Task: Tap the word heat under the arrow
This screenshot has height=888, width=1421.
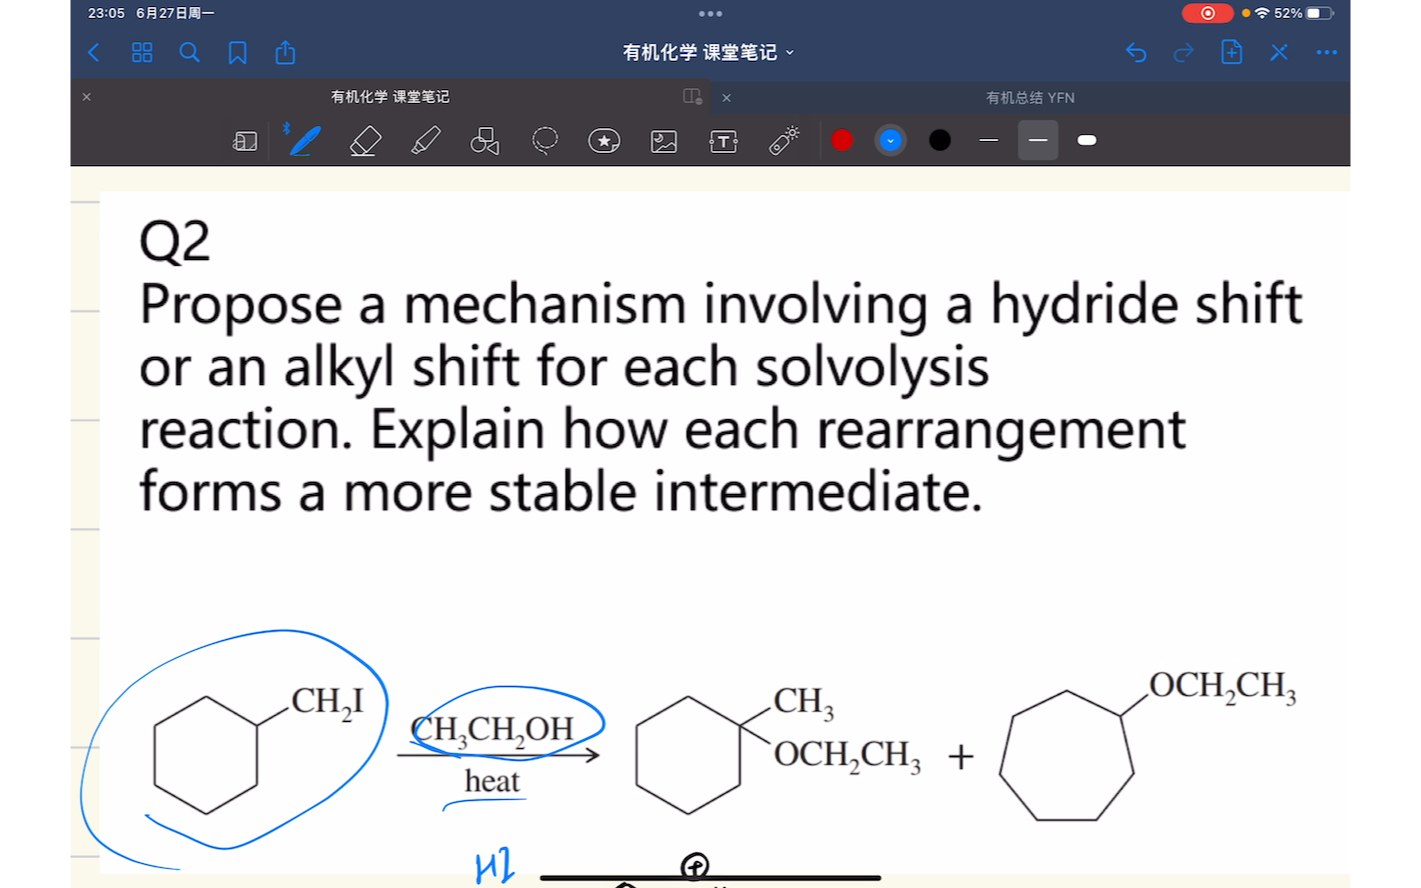Action: tap(492, 780)
